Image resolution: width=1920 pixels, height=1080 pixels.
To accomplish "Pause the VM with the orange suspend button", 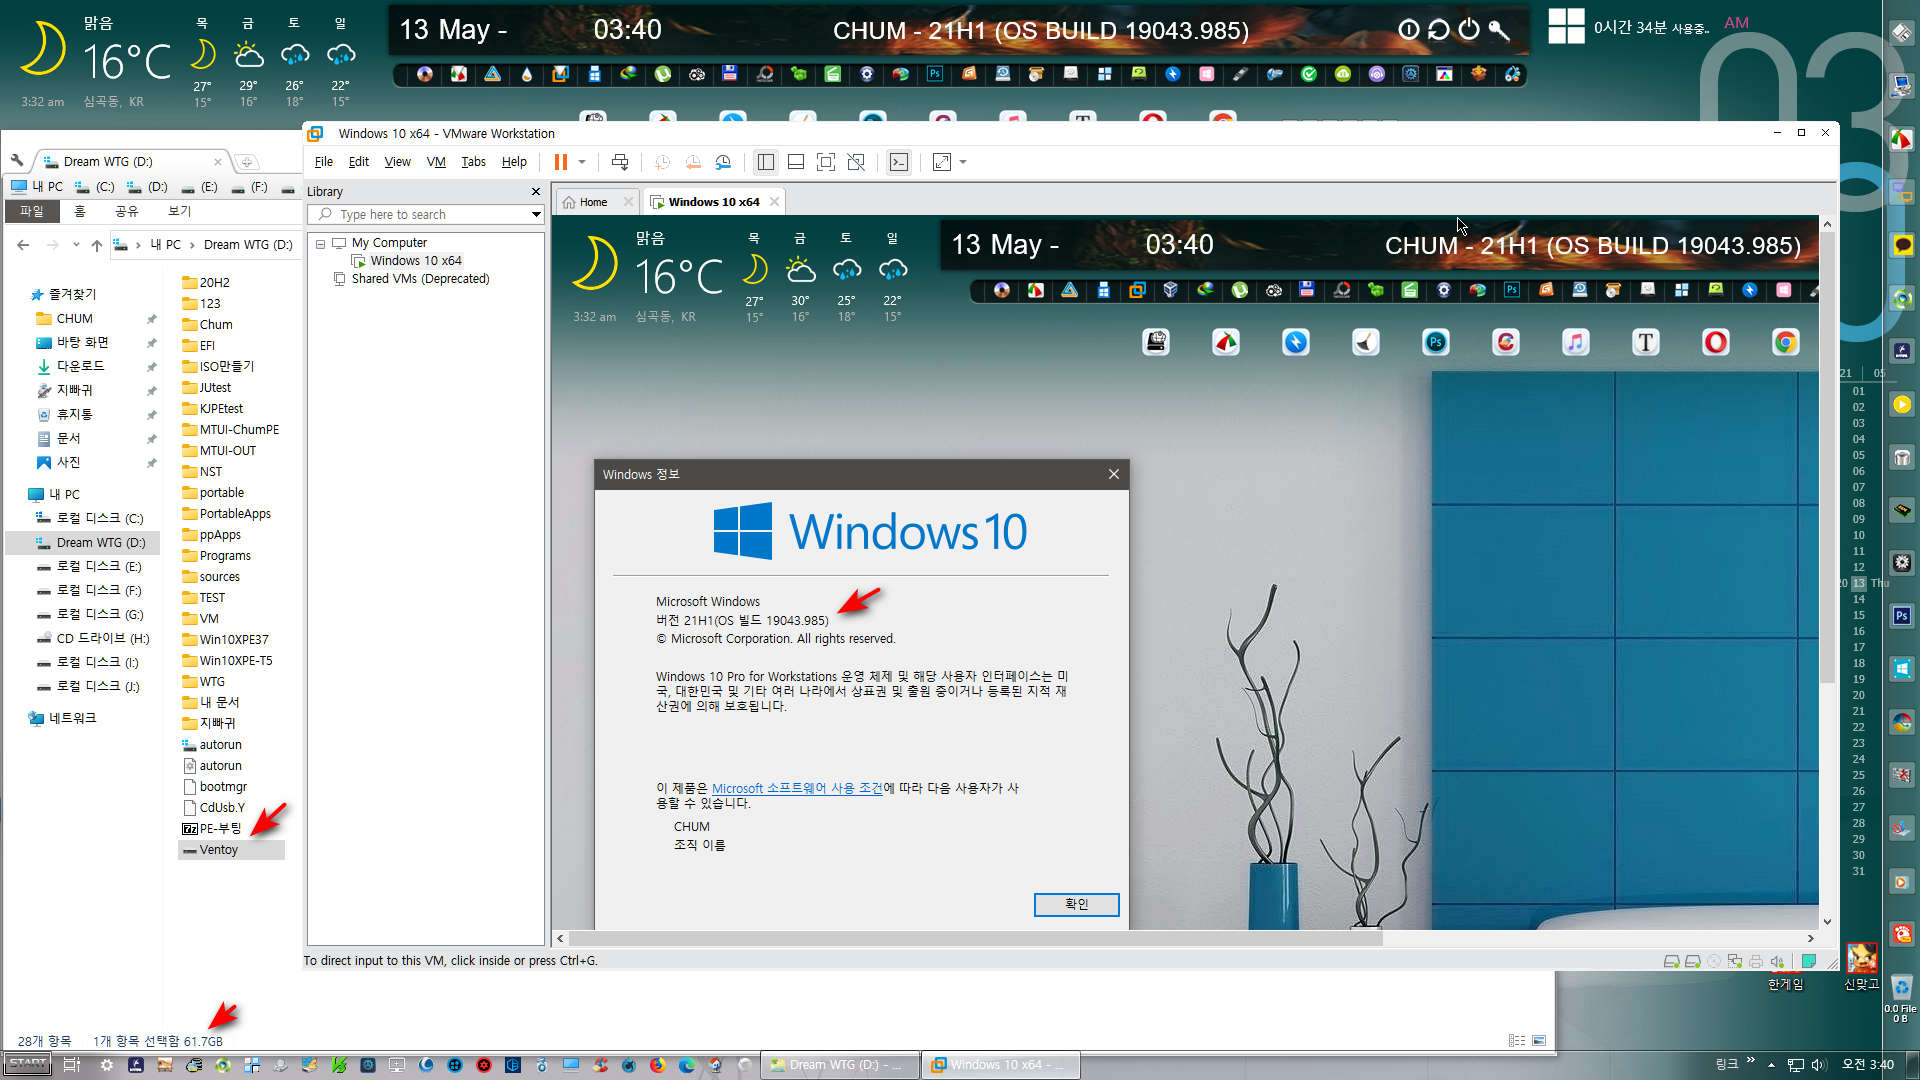I will point(560,162).
